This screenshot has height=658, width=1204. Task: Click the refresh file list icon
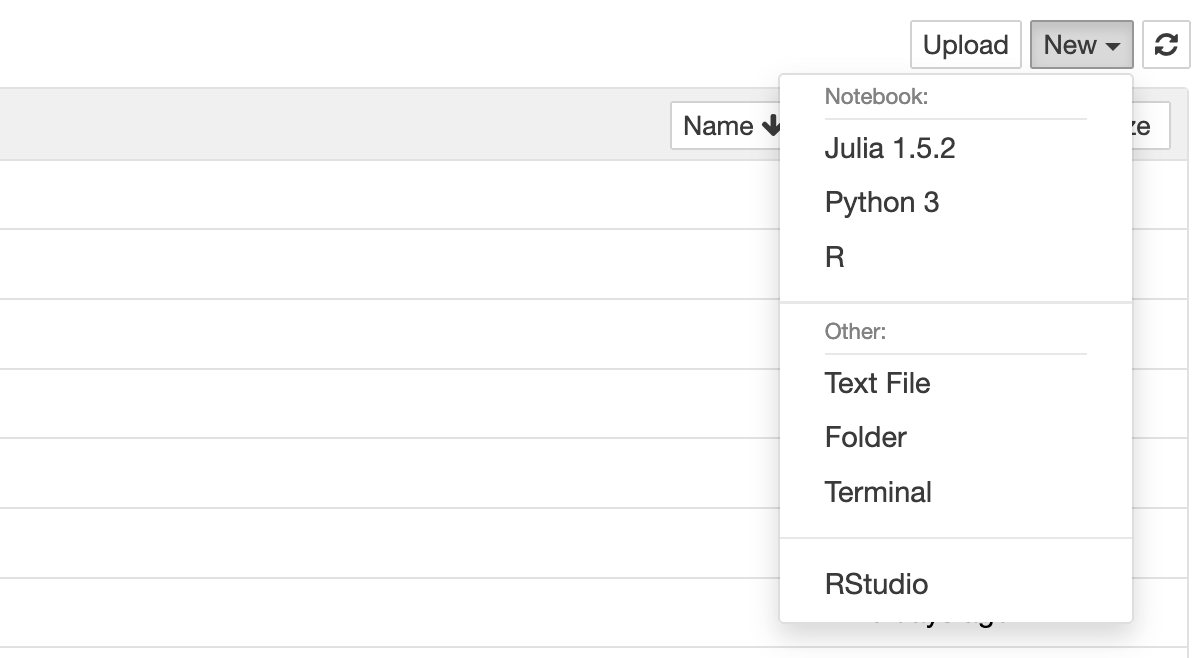1166,45
